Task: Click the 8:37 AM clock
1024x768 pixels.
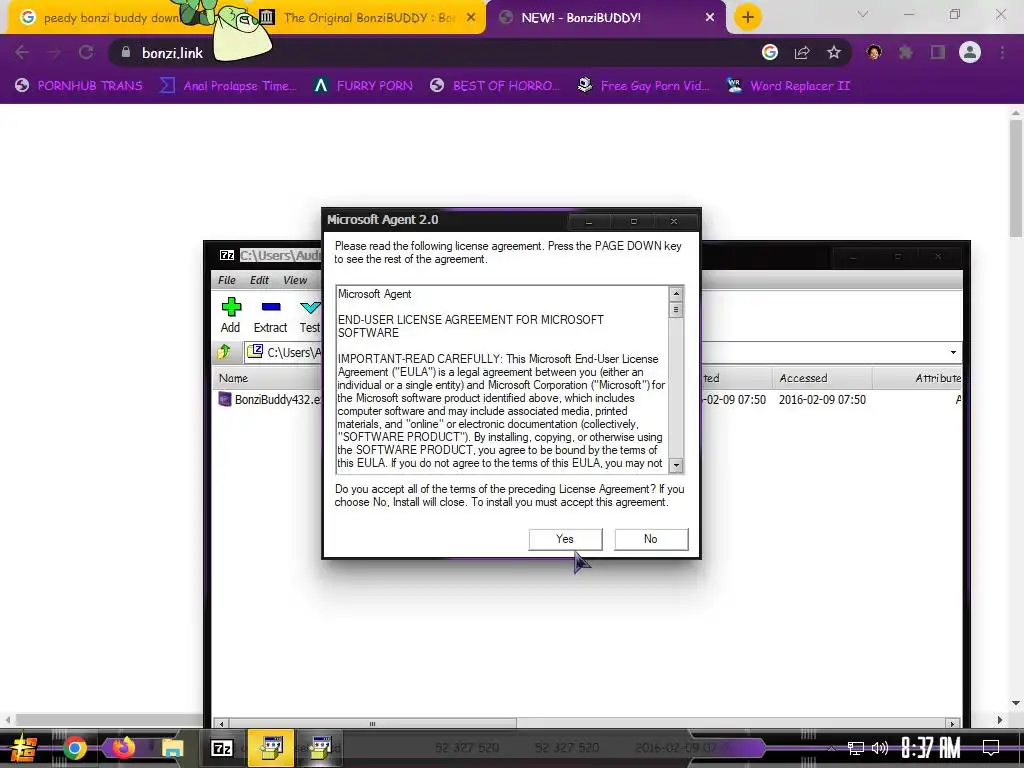Action: [x=931, y=748]
